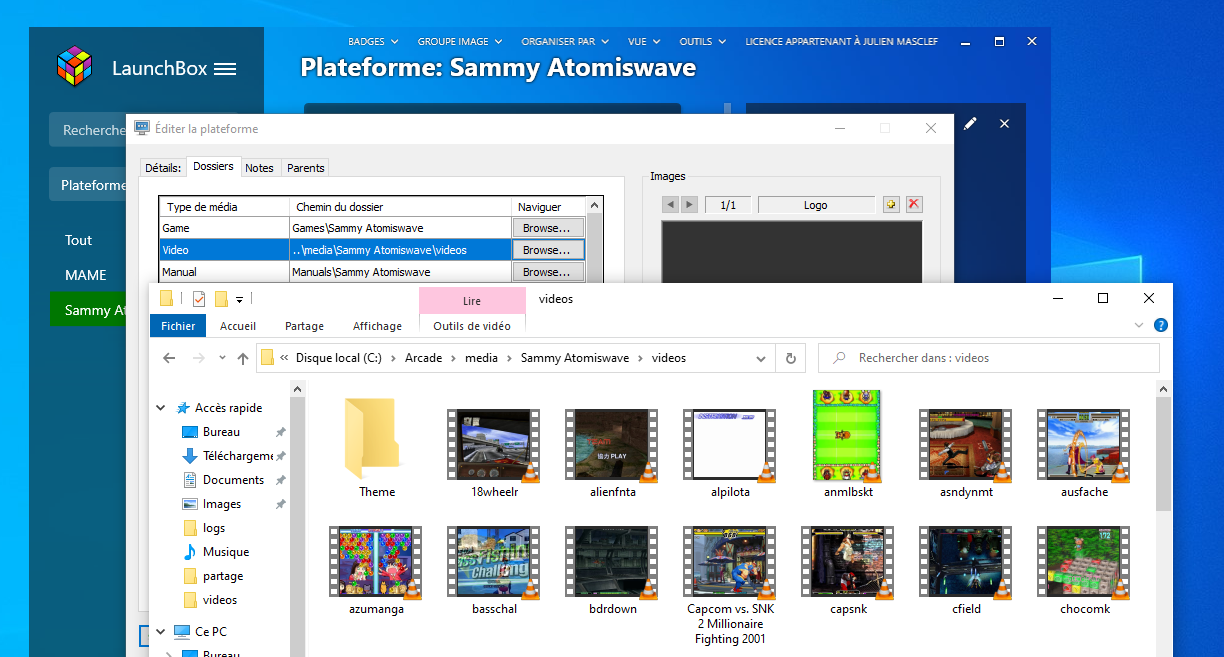Show previous image in the Images panel
Image resolution: width=1224 pixels, height=657 pixels.
pyautogui.click(x=671, y=205)
